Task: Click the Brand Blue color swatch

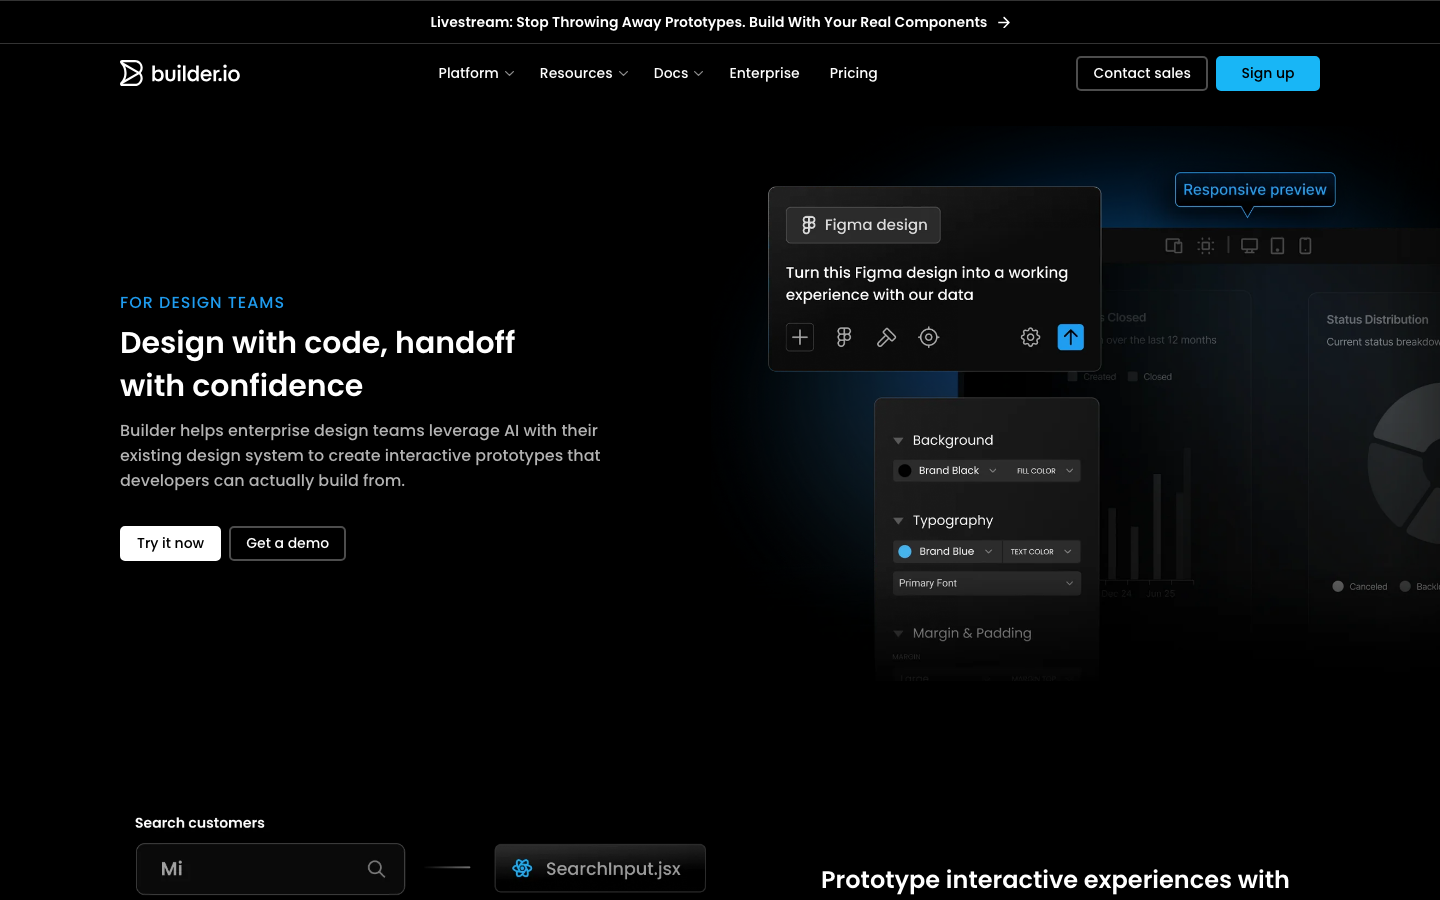Action: [x=905, y=551]
